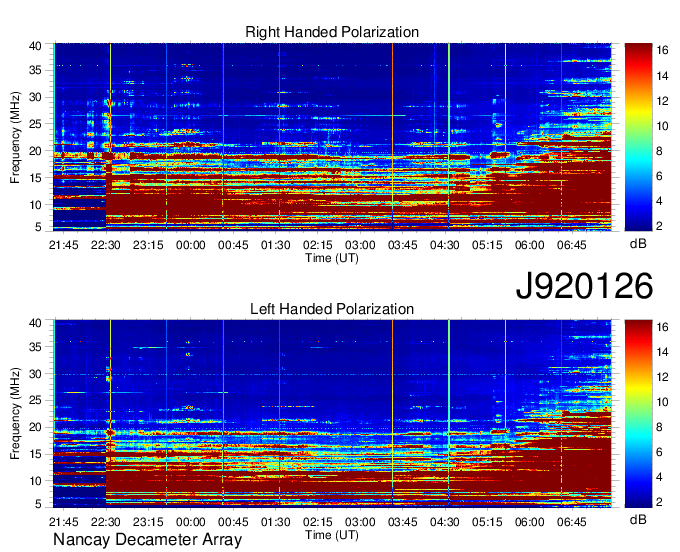Viewport: 680px width, 552px height.
Task: Click the 03:45 tick on lower time axis
Action: click(402, 522)
